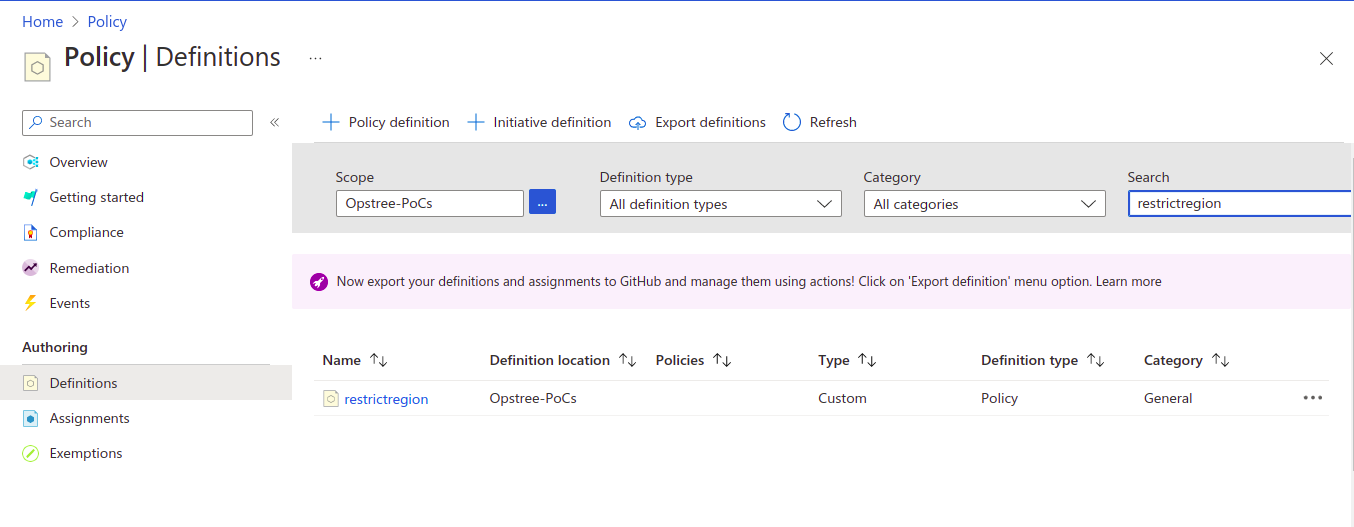The height and width of the screenshot is (527, 1354).
Task: Click the Home breadcrumb link
Action: click(42, 22)
